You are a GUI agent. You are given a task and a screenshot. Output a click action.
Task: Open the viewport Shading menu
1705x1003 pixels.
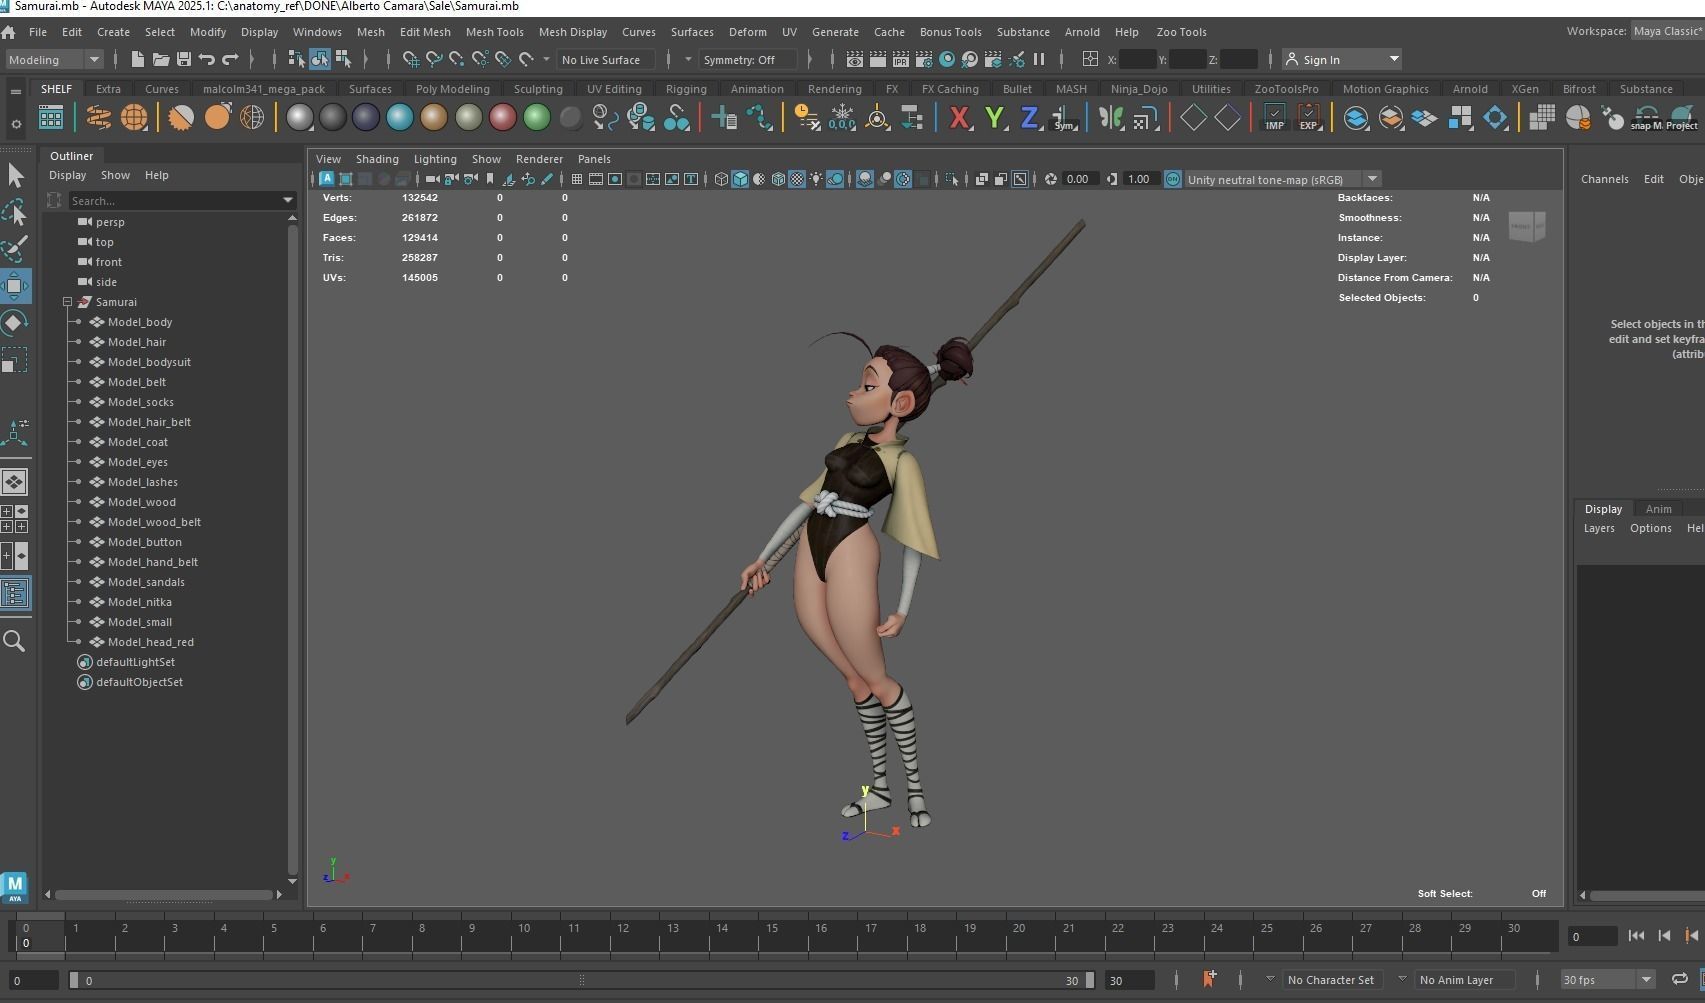pyautogui.click(x=377, y=159)
